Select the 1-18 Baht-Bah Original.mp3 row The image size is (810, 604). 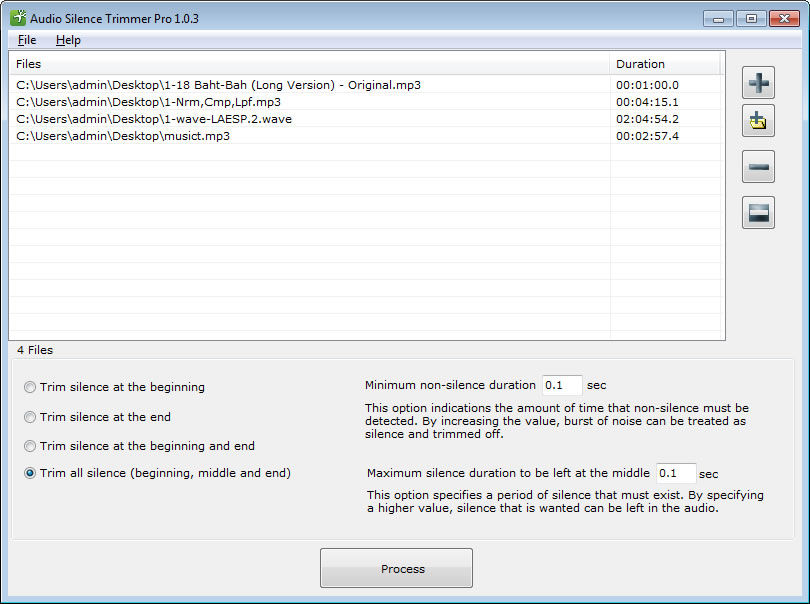[x=365, y=85]
